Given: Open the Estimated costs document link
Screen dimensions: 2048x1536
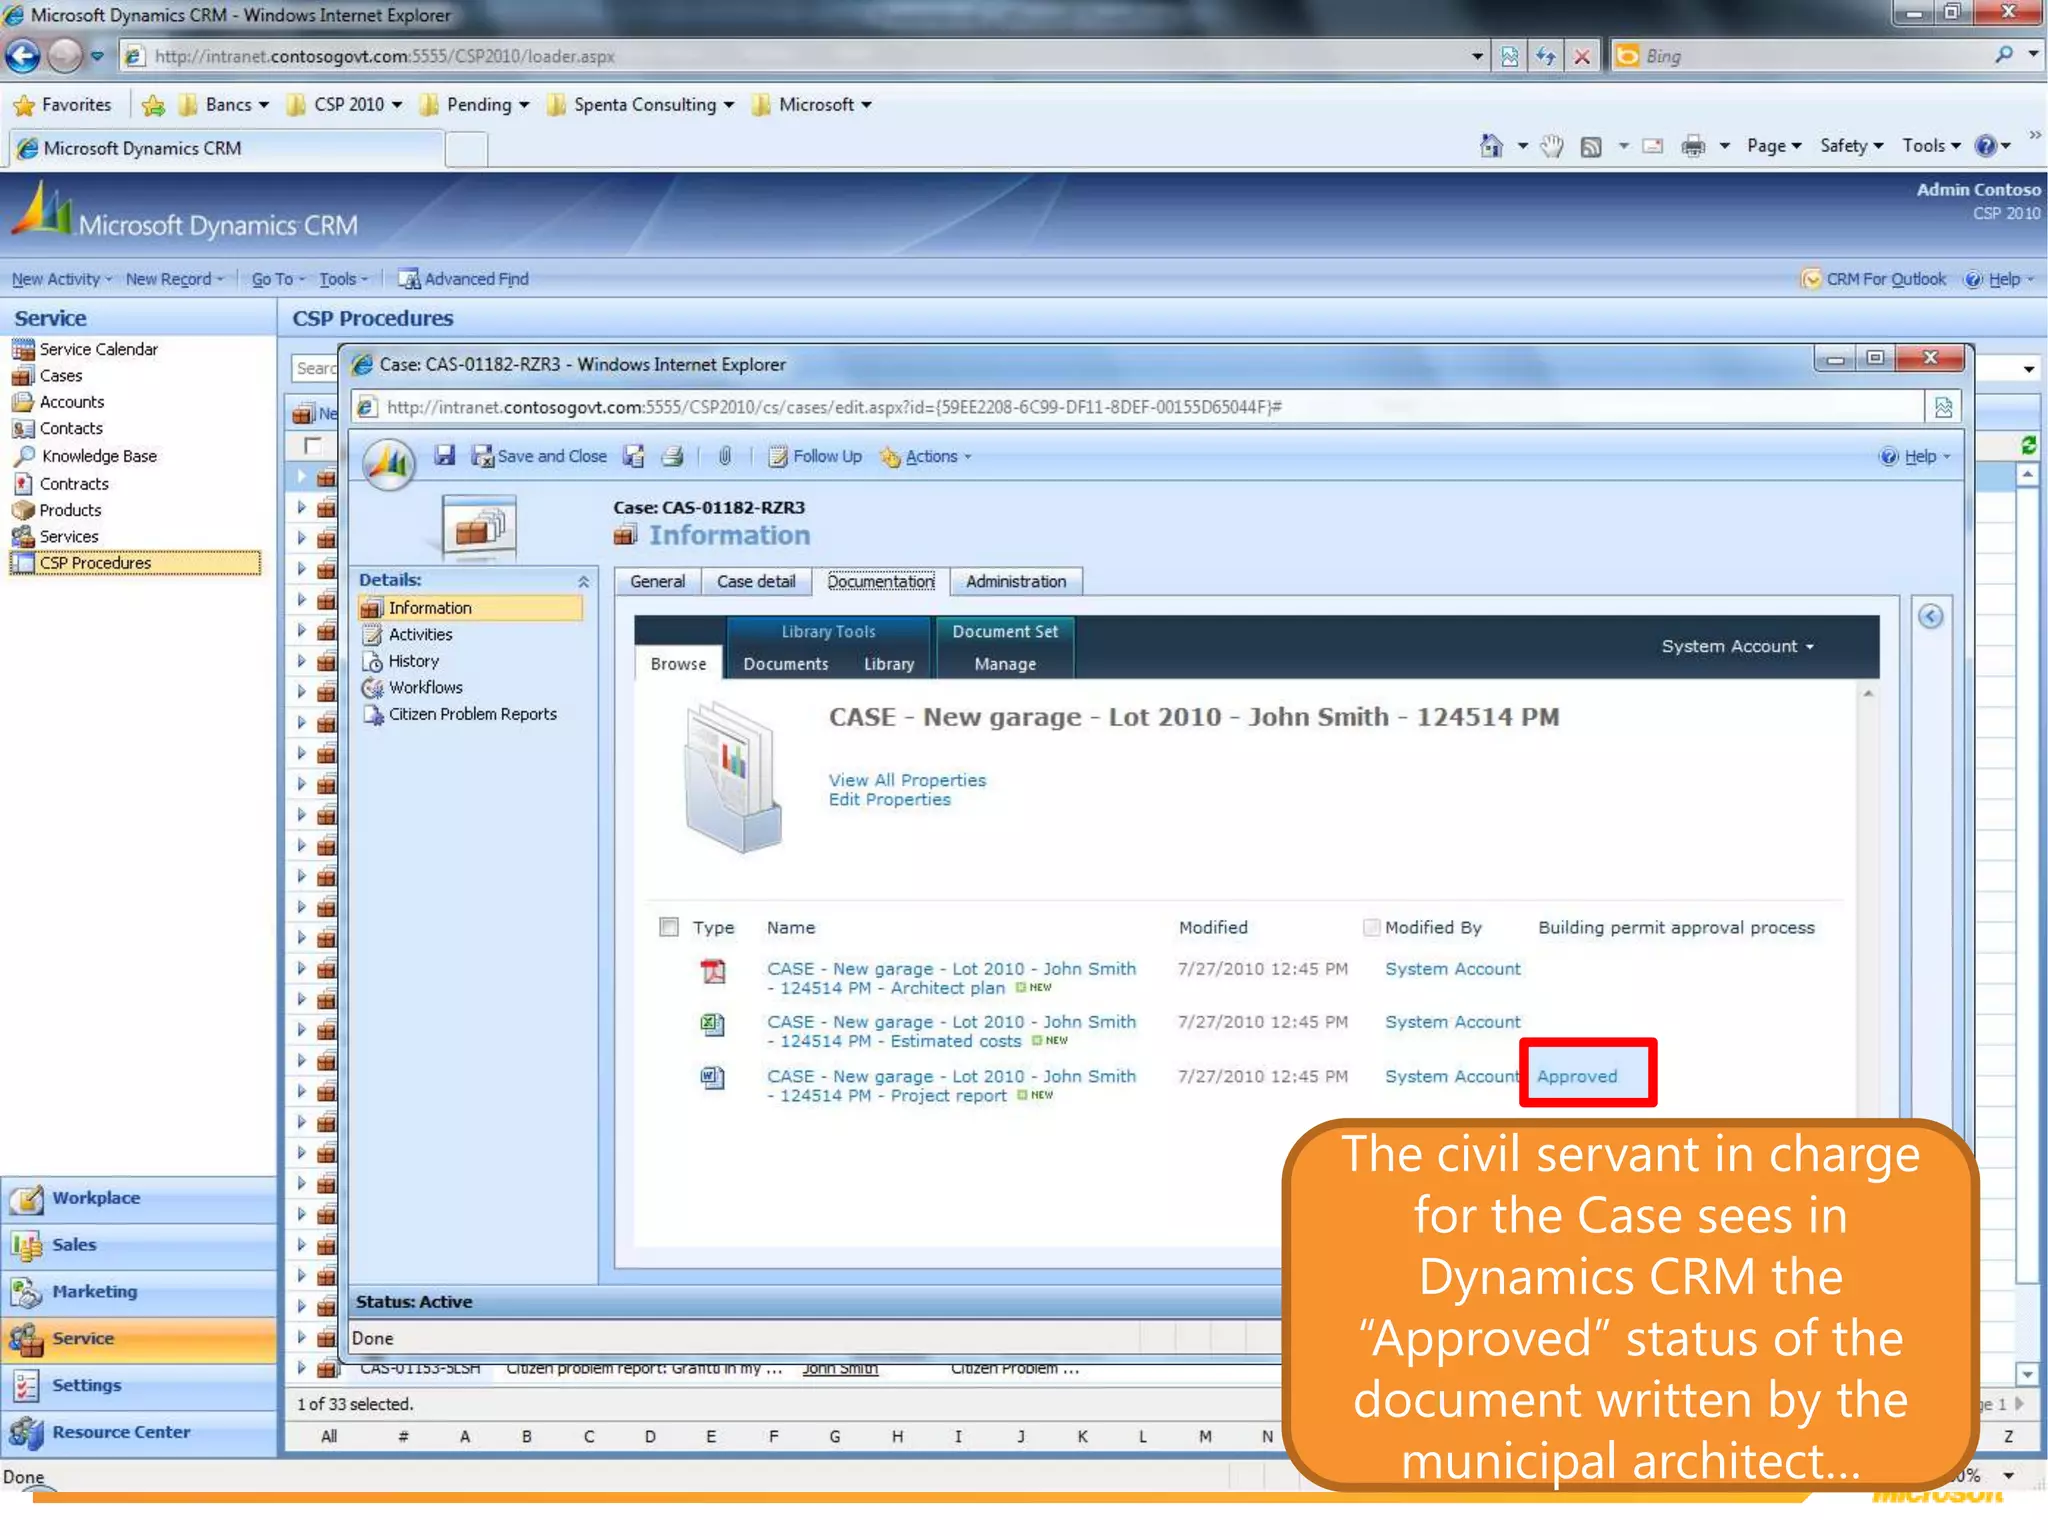Looking at the screenshot, I should (x=950, y=1032).
